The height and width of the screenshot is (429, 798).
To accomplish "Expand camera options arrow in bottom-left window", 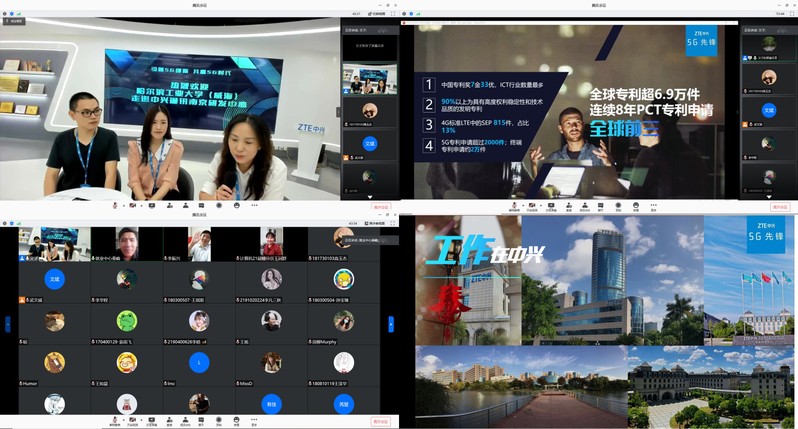I will [x=141, y=420].
